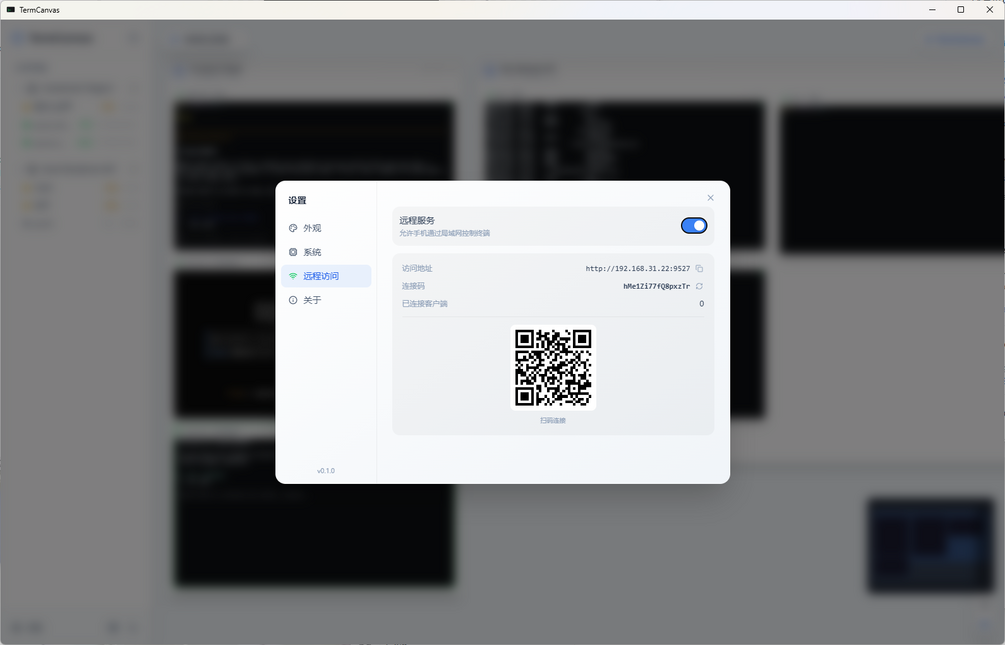Click the v0.1.0 version label

326,471
